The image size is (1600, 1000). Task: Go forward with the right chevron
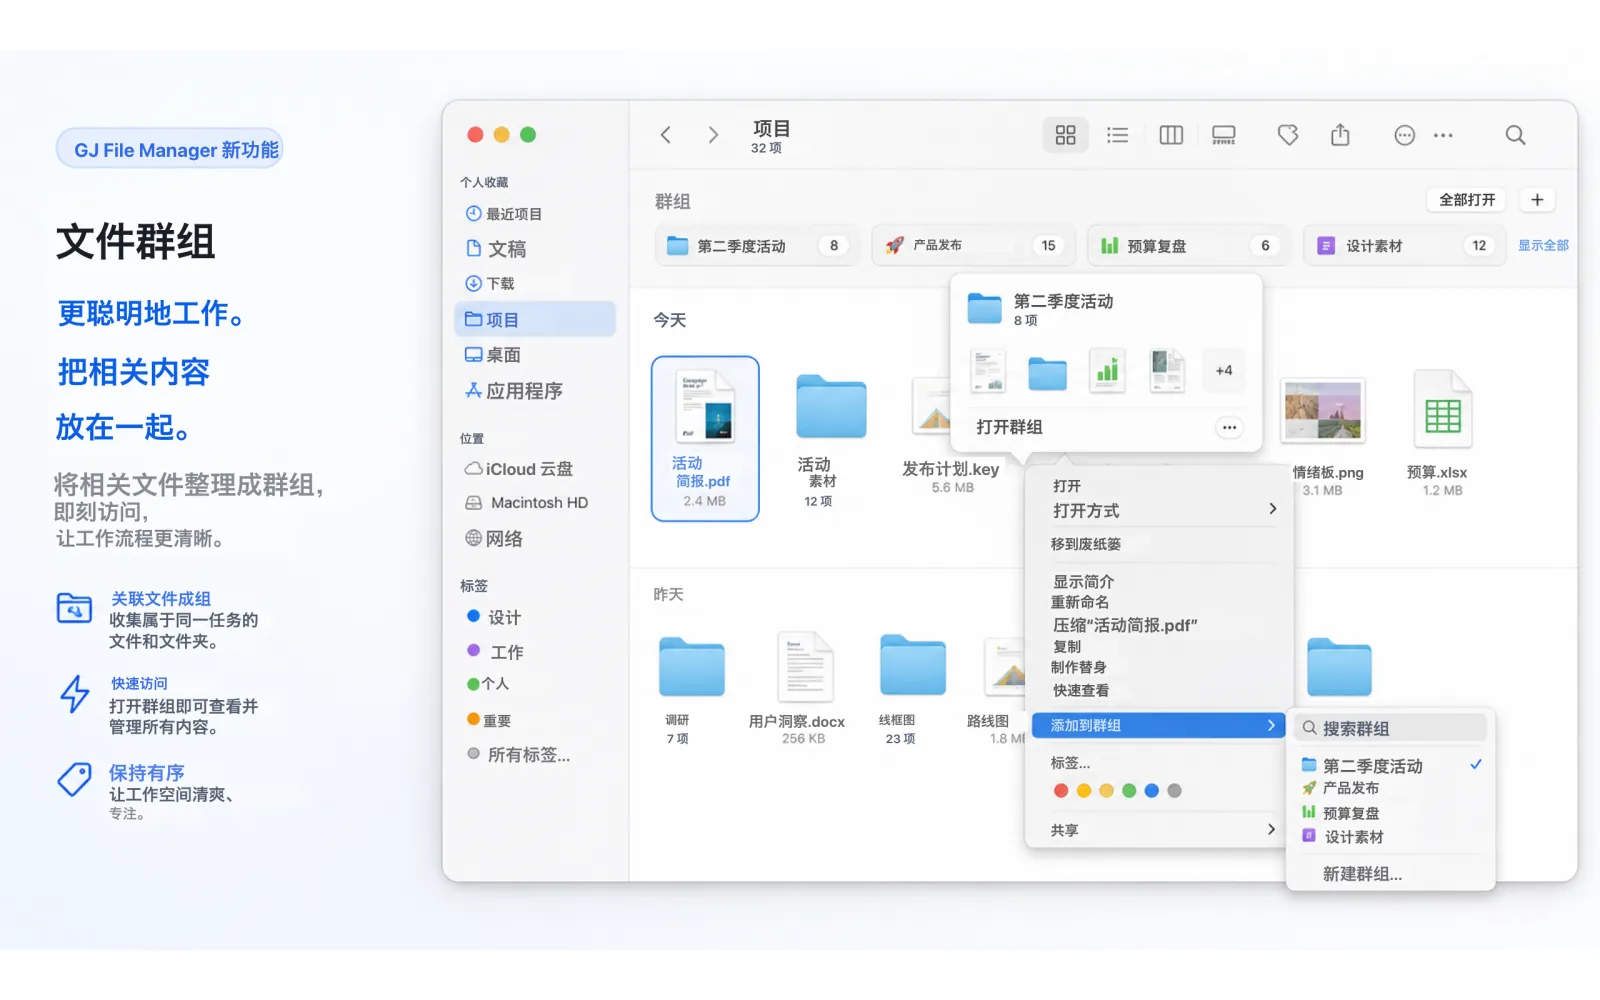click(x=713, y=135)
